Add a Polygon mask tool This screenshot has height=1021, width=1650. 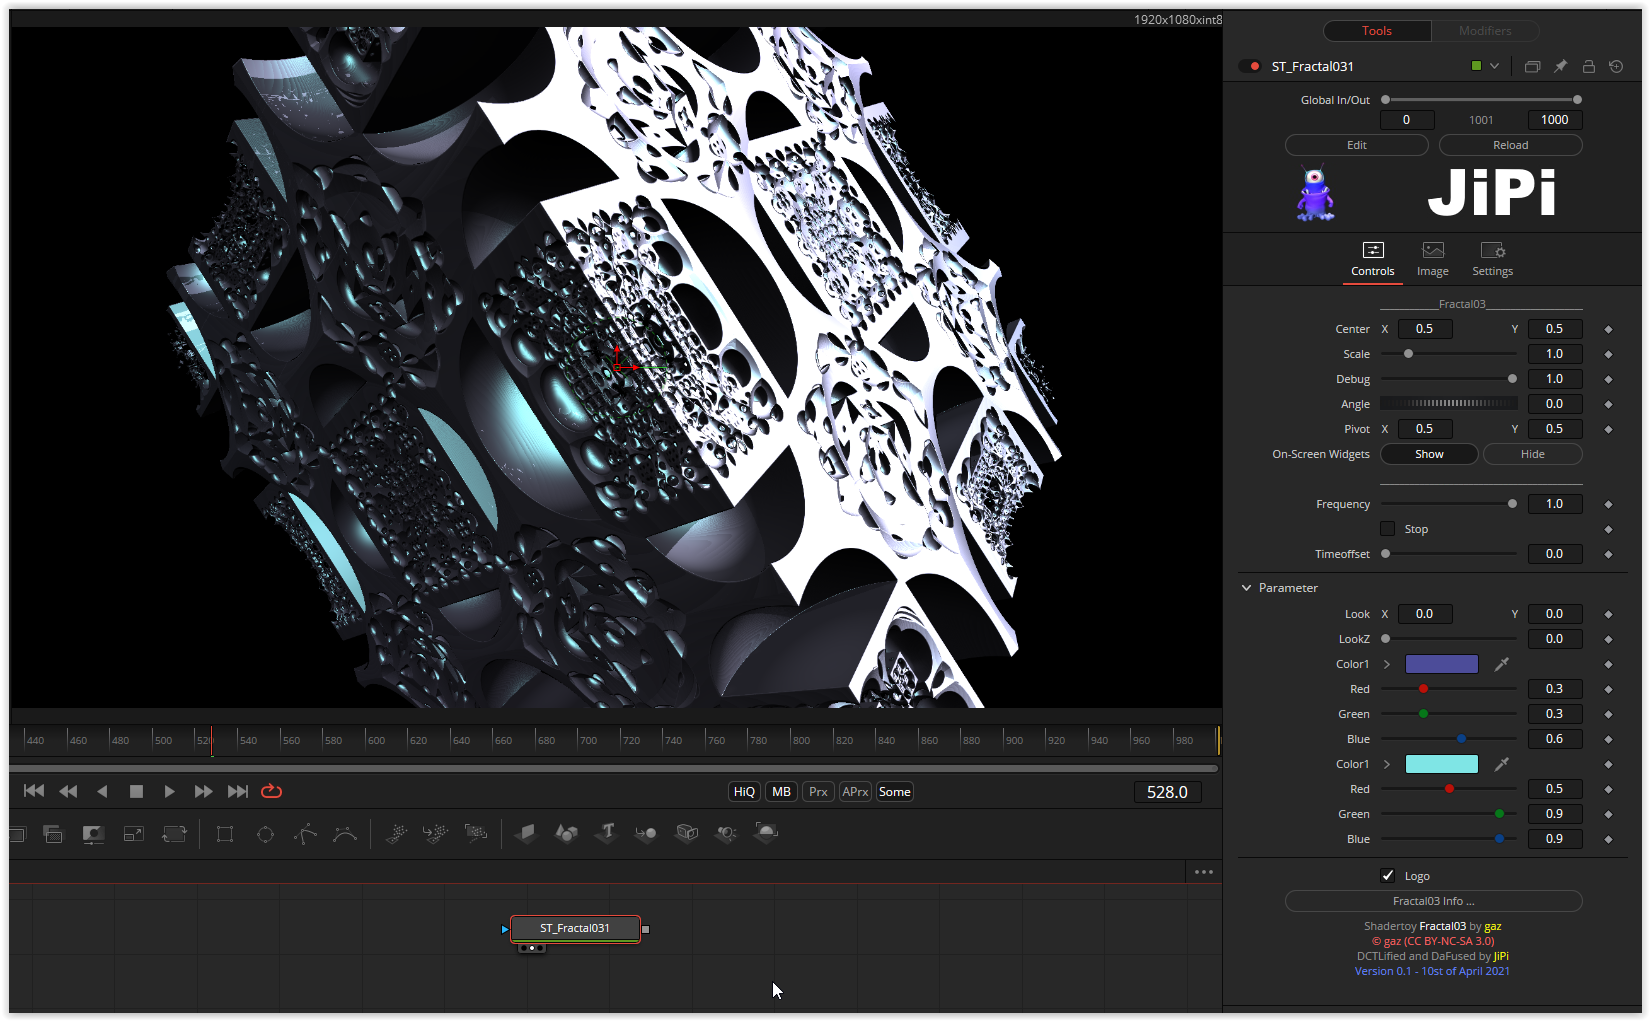point(305,833)
